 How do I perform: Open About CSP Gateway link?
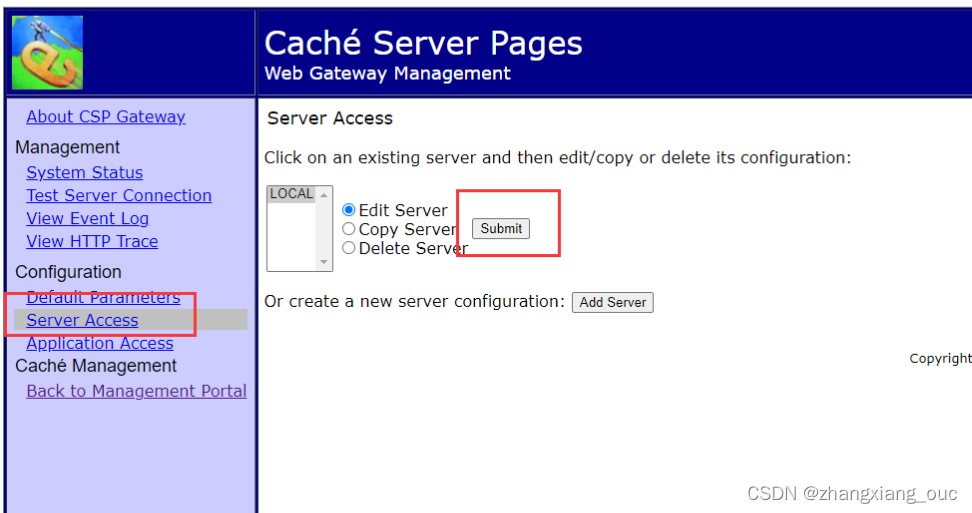105,116
